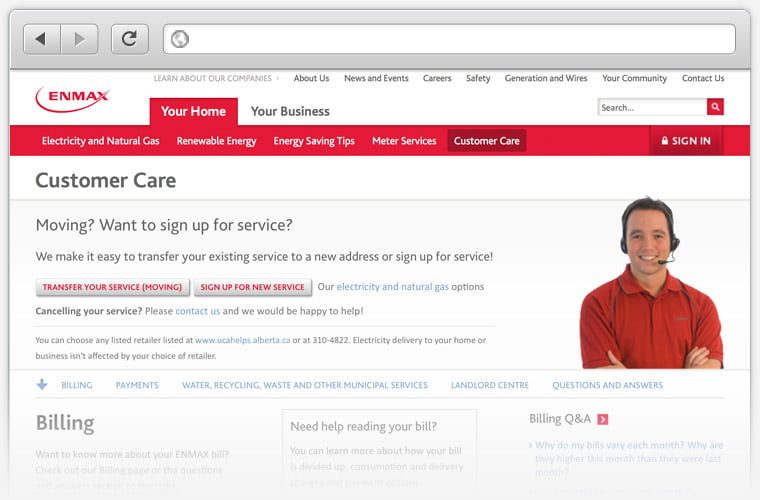Click the Search input field
The image size is (760, 500).
click(652, 107)
